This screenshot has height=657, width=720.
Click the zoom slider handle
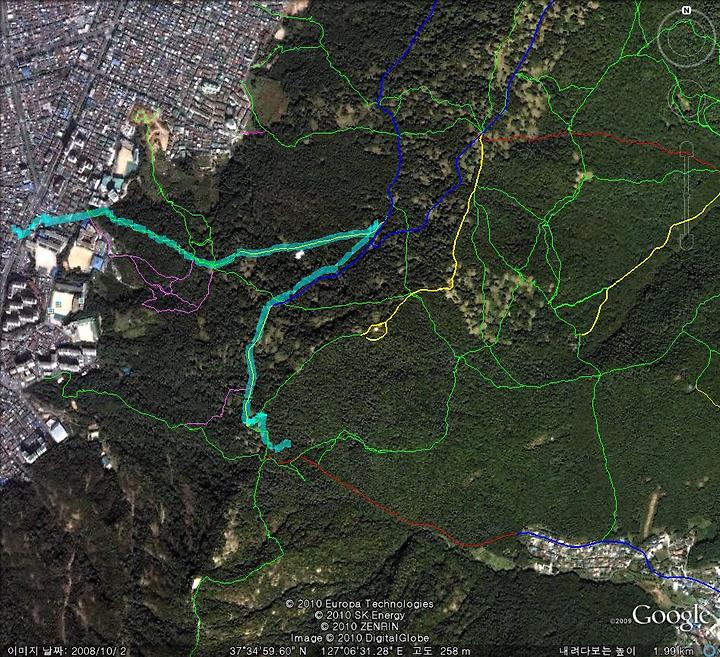[x=686, y=195]
